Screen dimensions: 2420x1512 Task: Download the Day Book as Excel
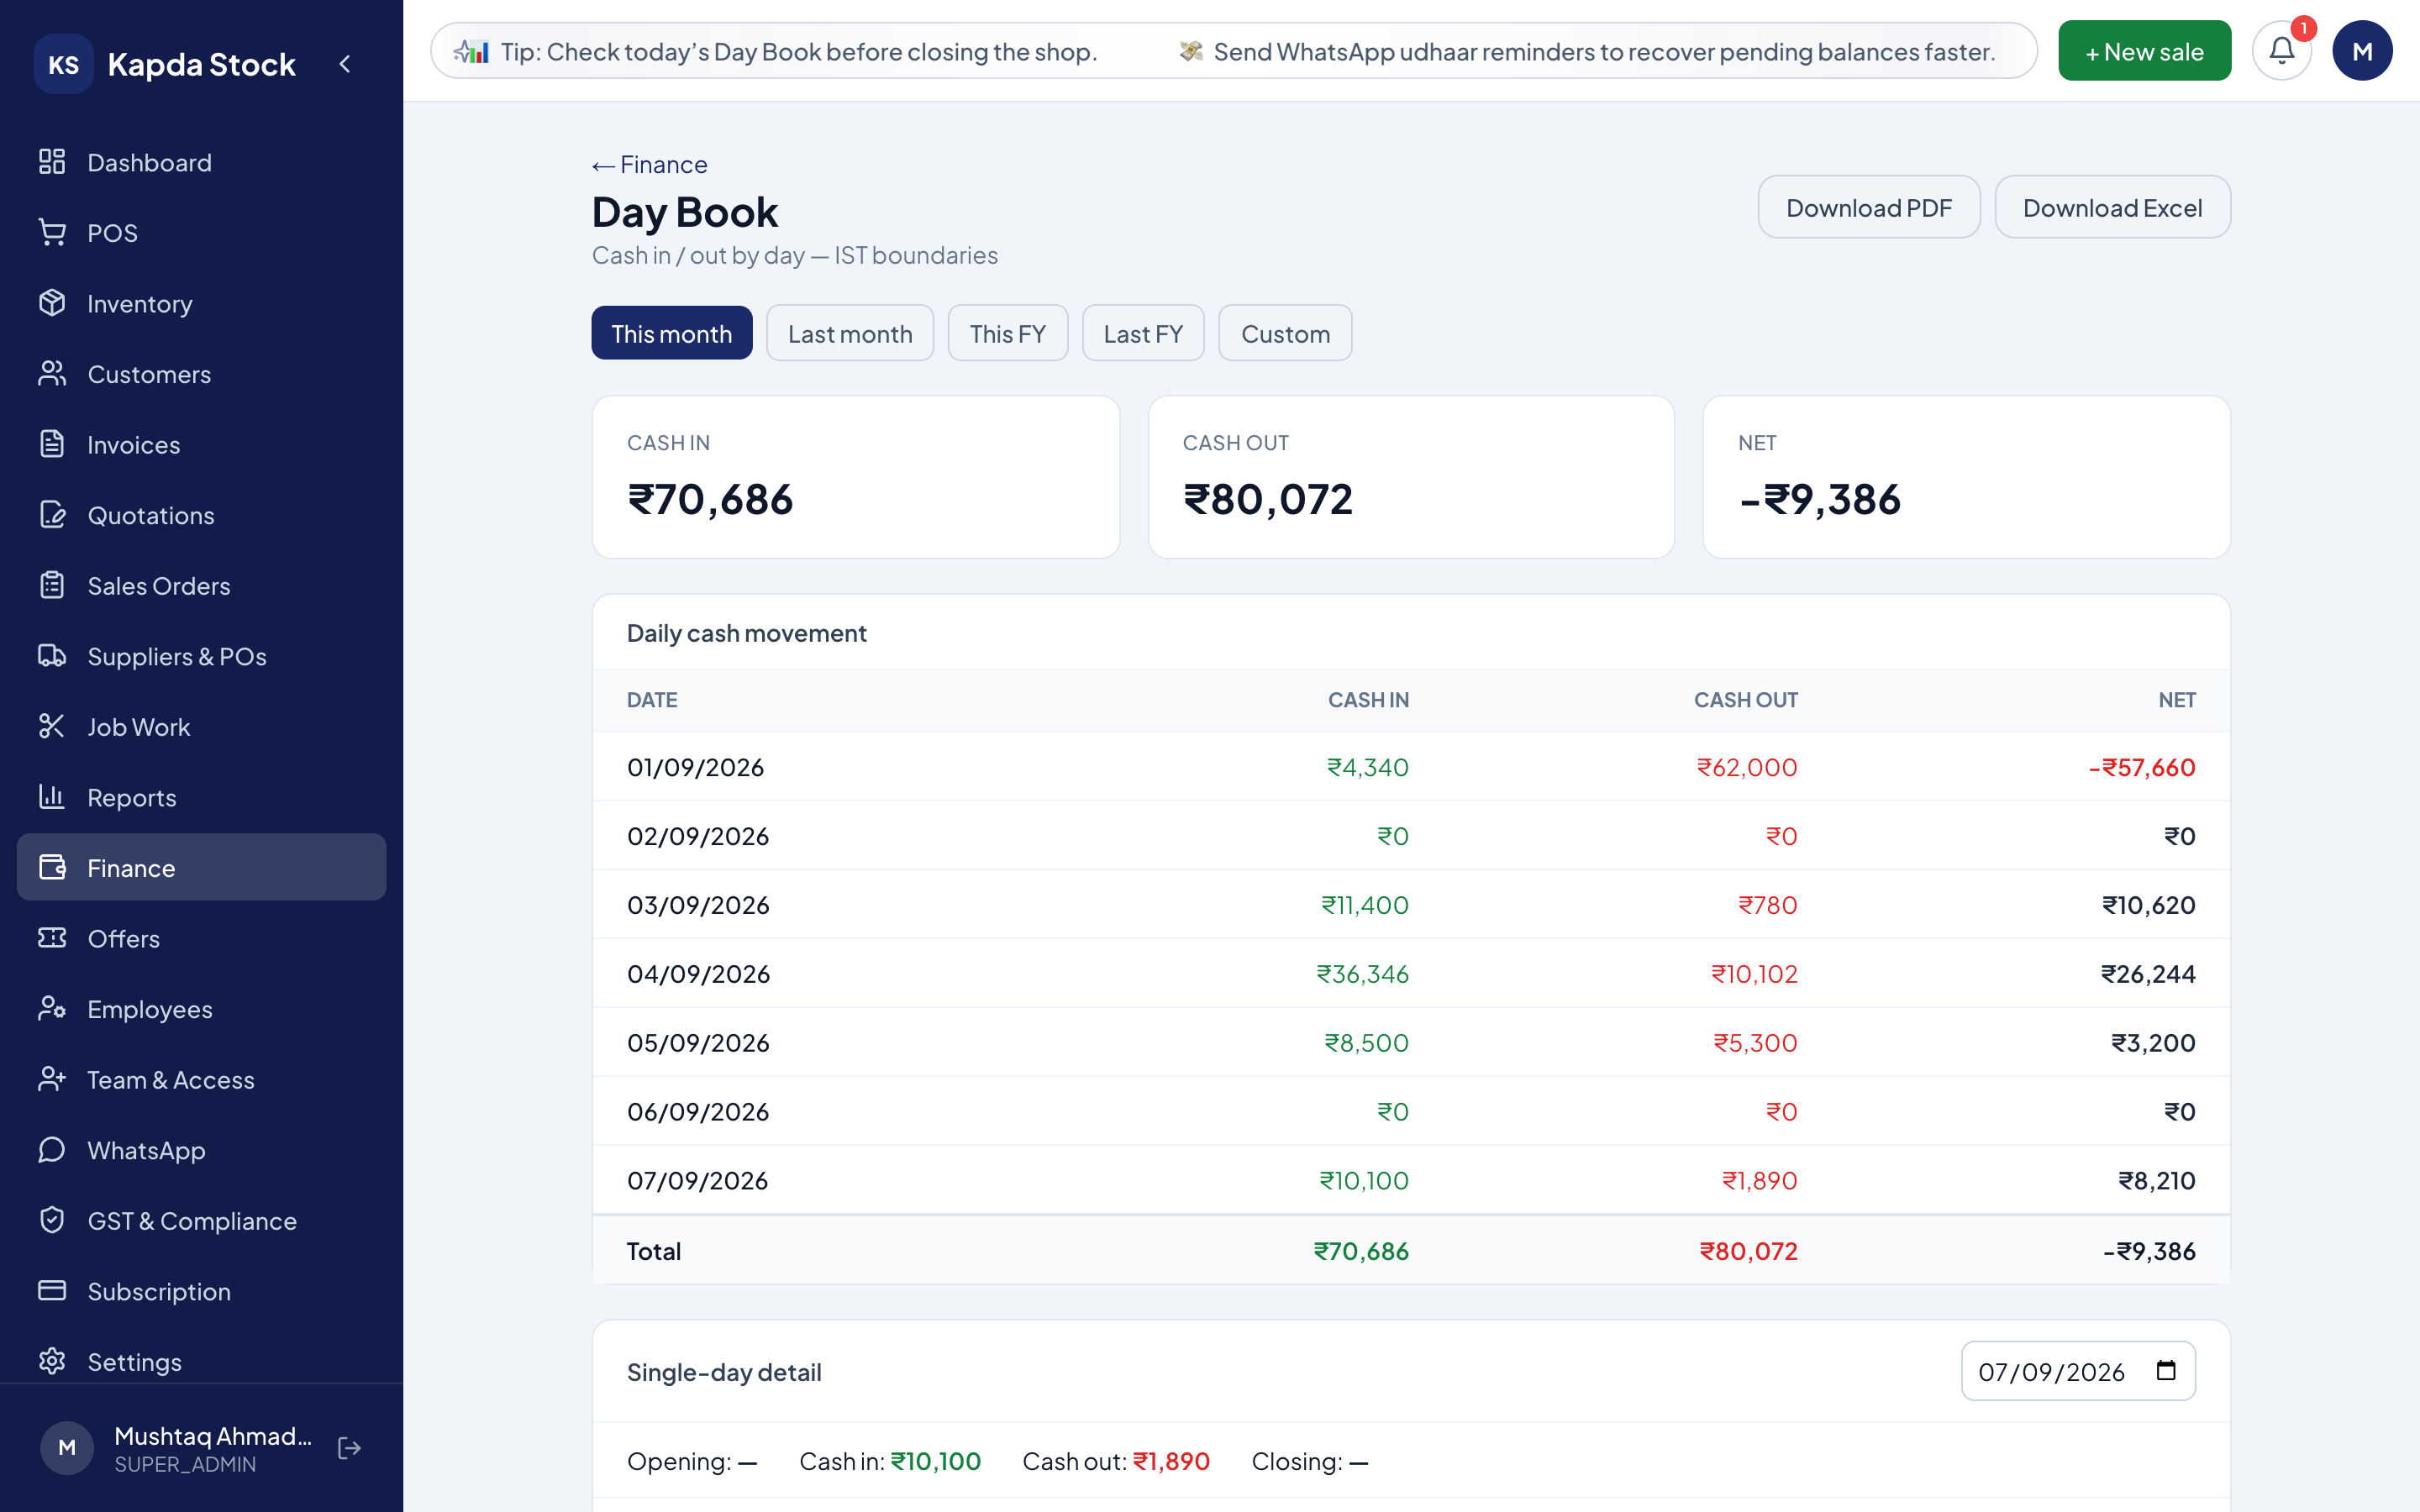[x=2112, y=207]
